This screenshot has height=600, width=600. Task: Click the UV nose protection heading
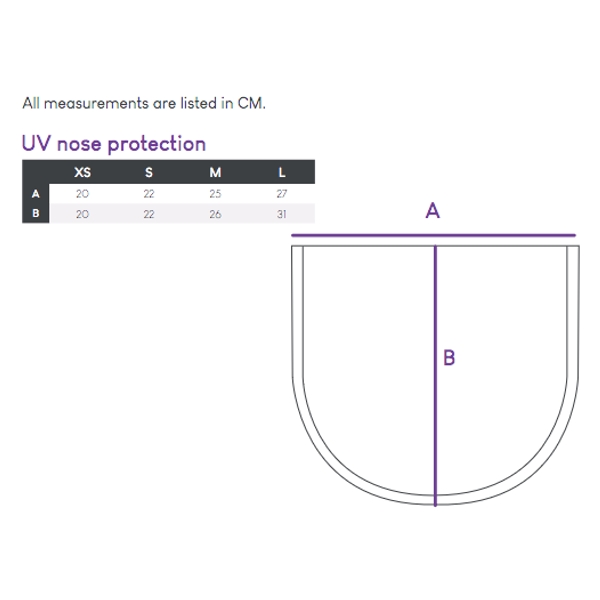[114, 144]
